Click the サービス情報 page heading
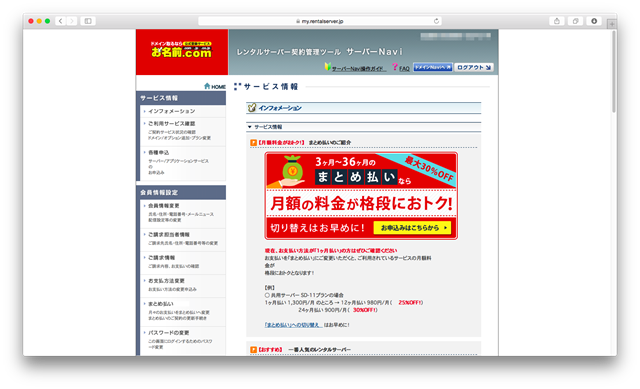This screenshot has width=640, height=389. [271, 87]
